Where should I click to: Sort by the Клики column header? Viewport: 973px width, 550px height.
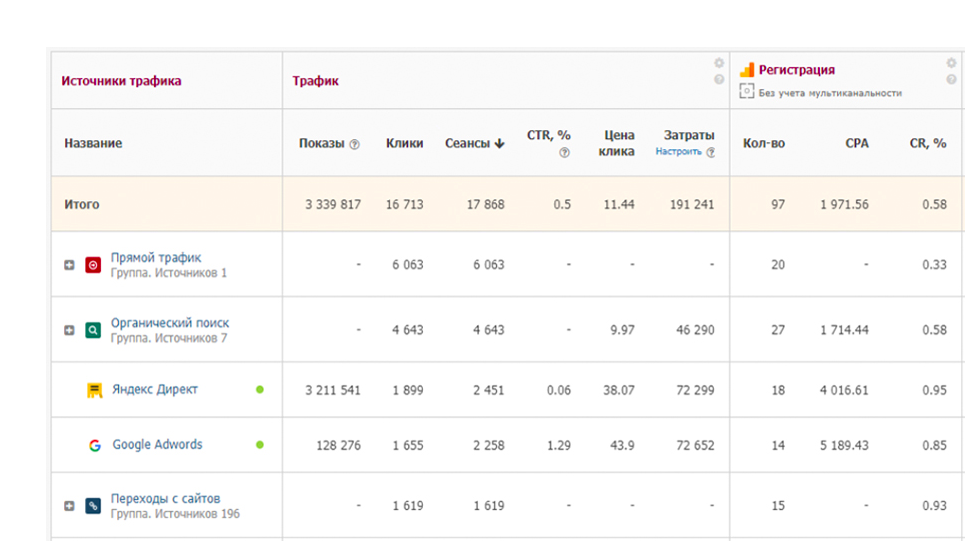point(405,143)
